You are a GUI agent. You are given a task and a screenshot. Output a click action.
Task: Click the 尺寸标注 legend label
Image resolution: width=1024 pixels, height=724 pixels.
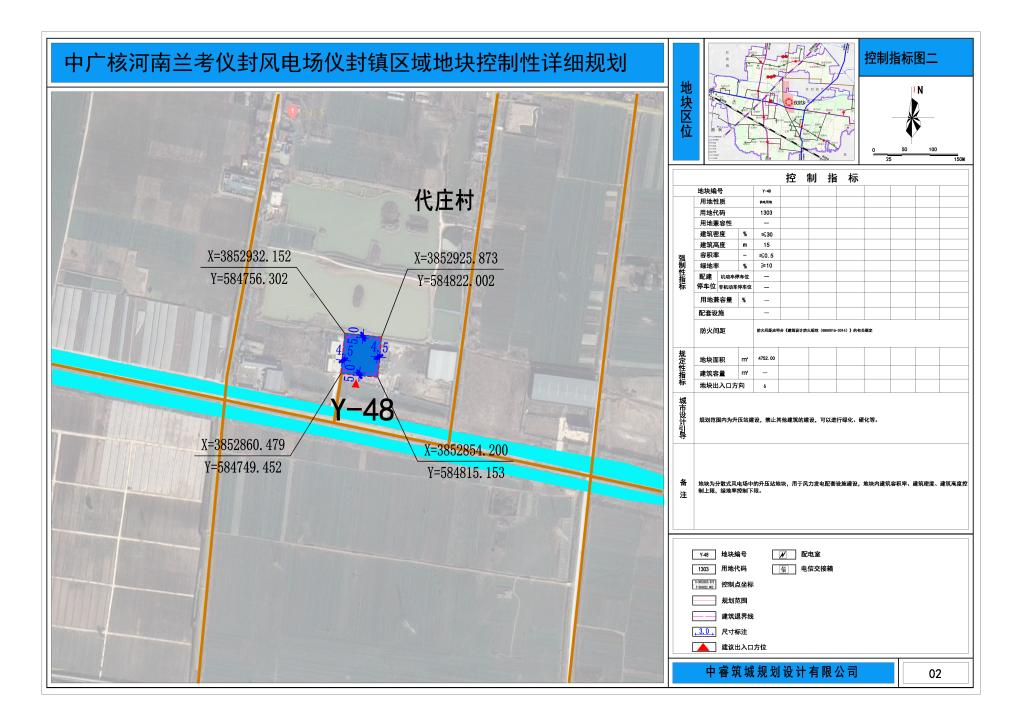(734, 632)
